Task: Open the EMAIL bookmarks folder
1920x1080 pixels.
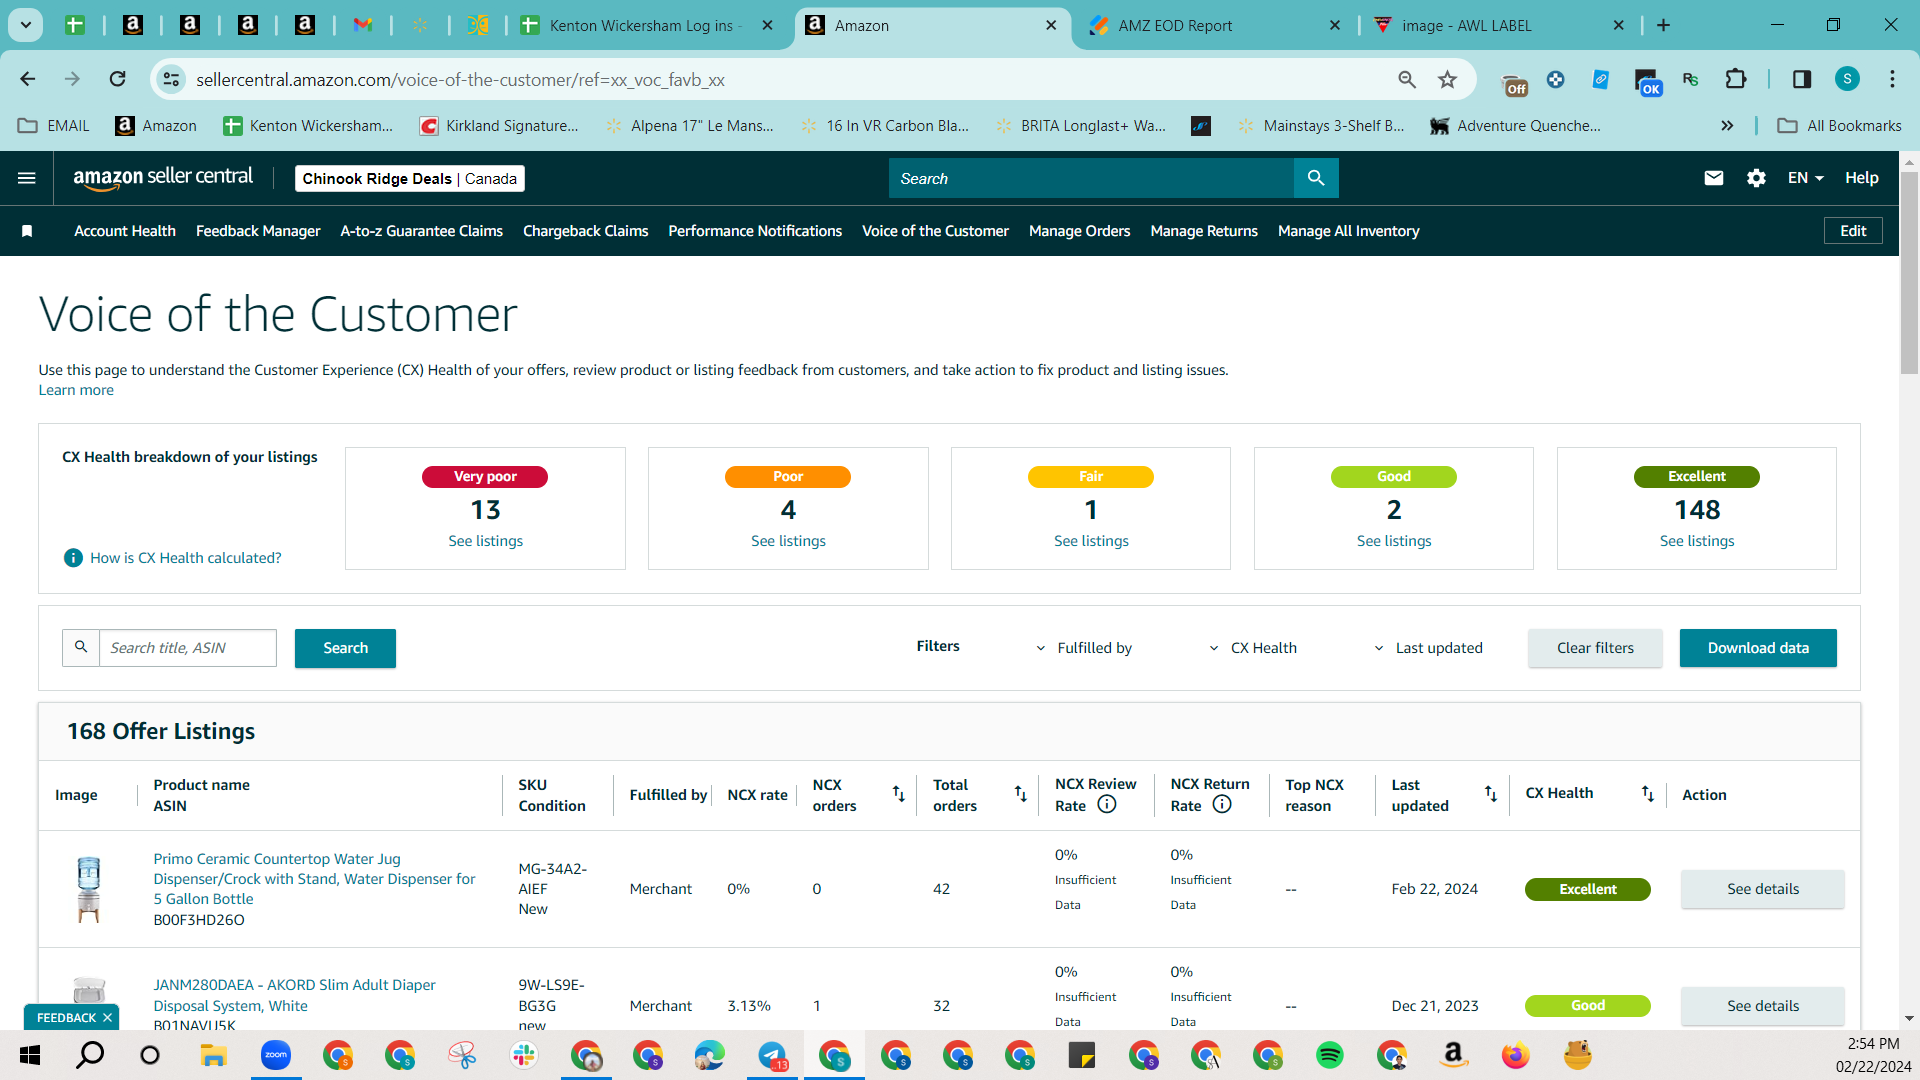Action: click(x=54, y=125)
